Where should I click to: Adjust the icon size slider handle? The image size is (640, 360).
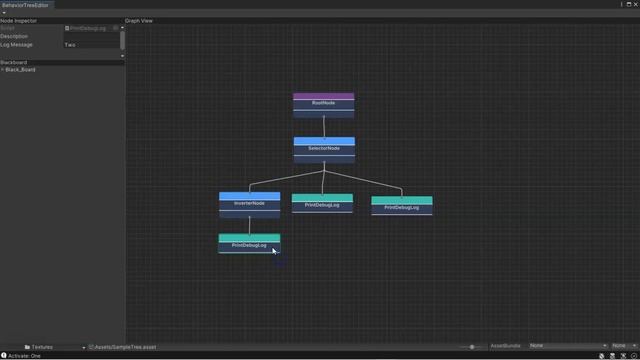(x=472, y=347)
